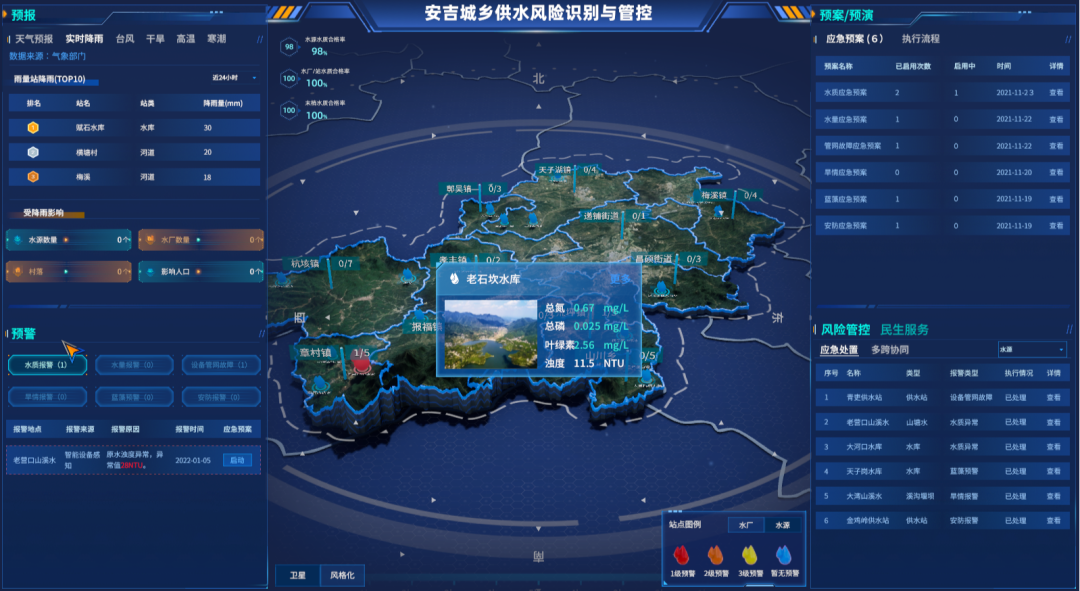The width and height of the screenshot is (1080, 591).
Task: Click the orange 2级预警 legend droplet icon
Action: (x=715, y=554)
